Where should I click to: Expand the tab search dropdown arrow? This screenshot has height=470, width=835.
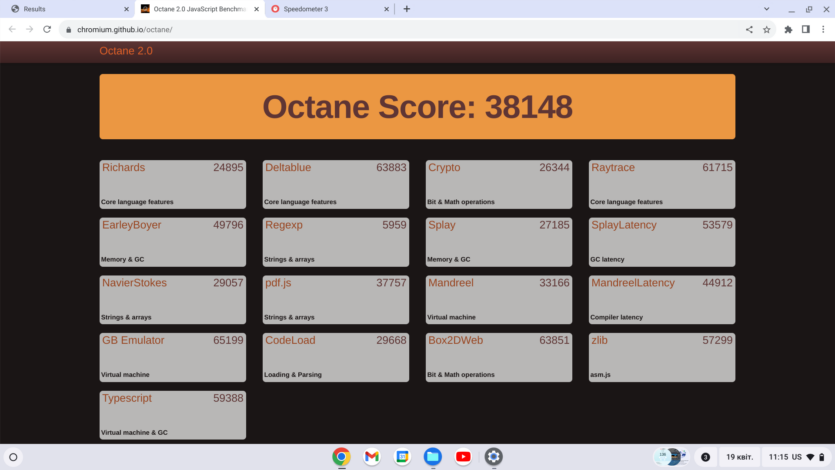[766, 9]
